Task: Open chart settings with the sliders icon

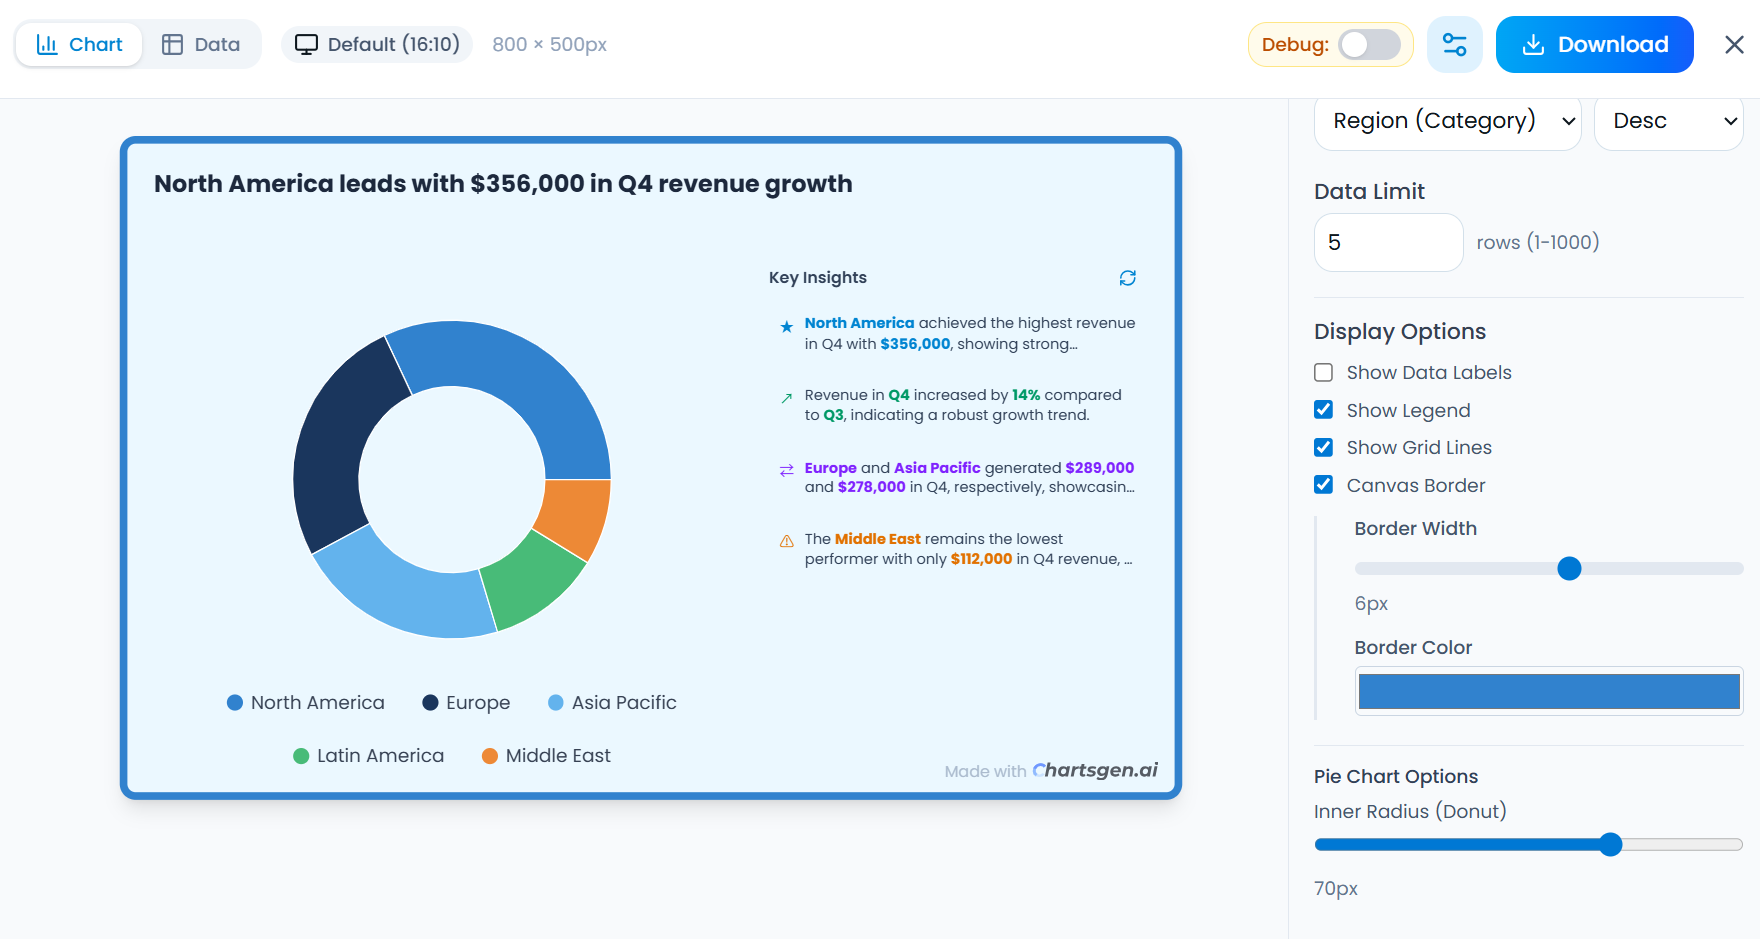Action: 1455,44
